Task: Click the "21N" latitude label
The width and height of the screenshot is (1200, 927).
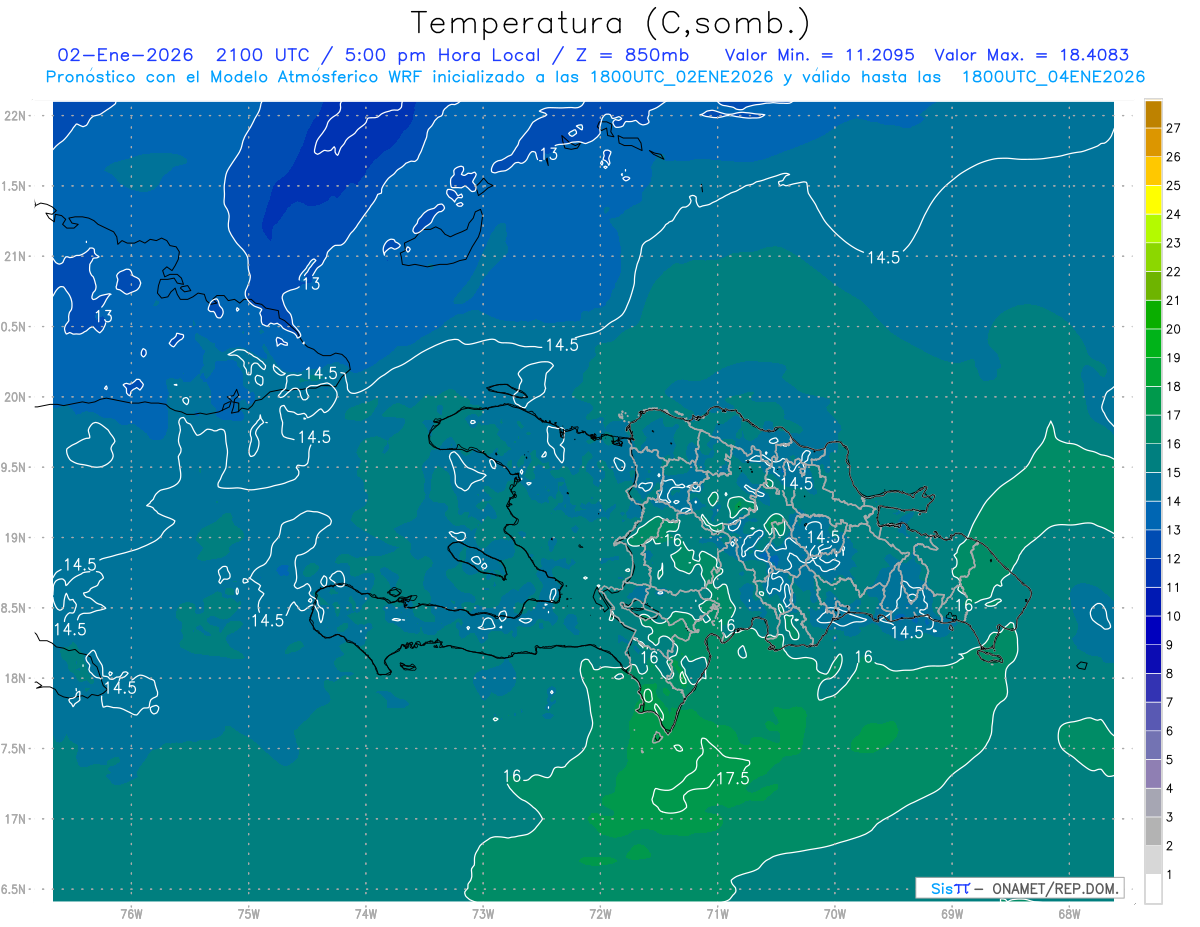Action: click(16, 256)
